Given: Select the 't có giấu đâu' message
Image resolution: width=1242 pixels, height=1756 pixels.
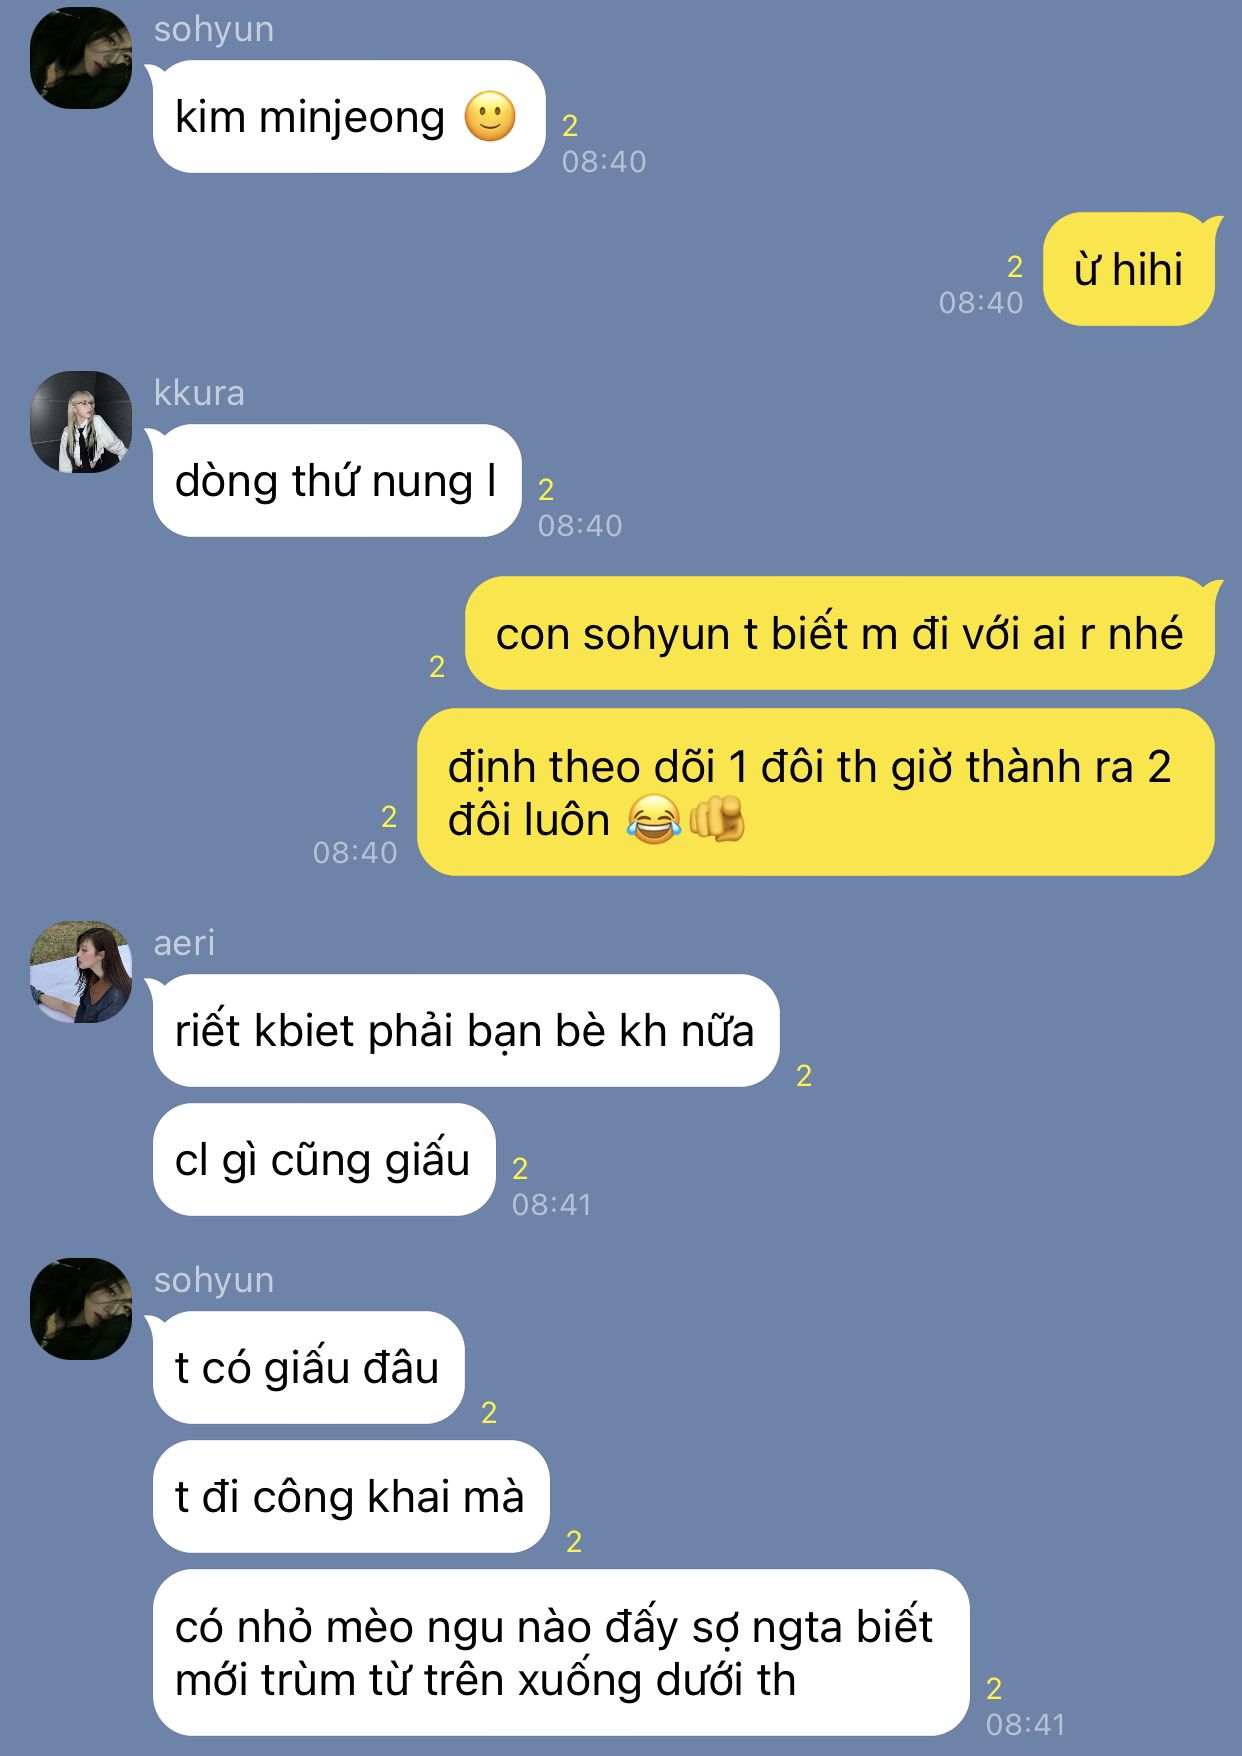Looking at the screenshot, I should pos(308,1368).
